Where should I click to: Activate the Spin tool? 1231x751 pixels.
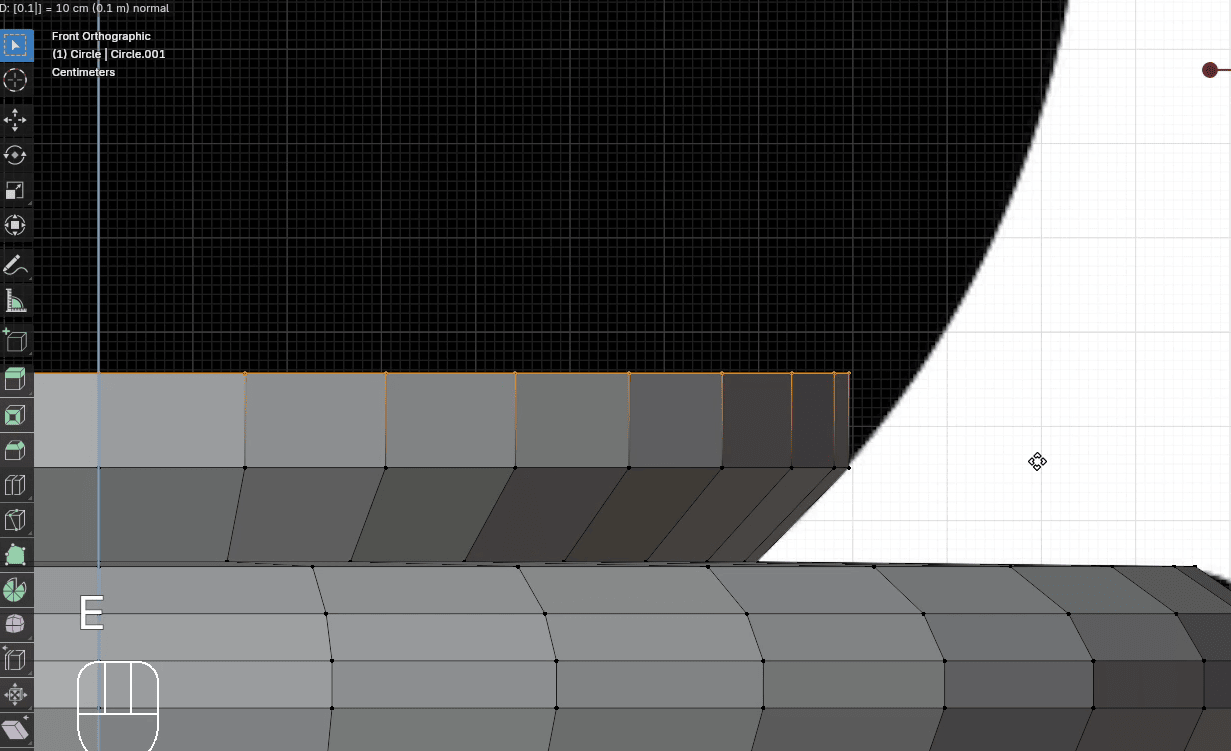(x=15, y=590)
